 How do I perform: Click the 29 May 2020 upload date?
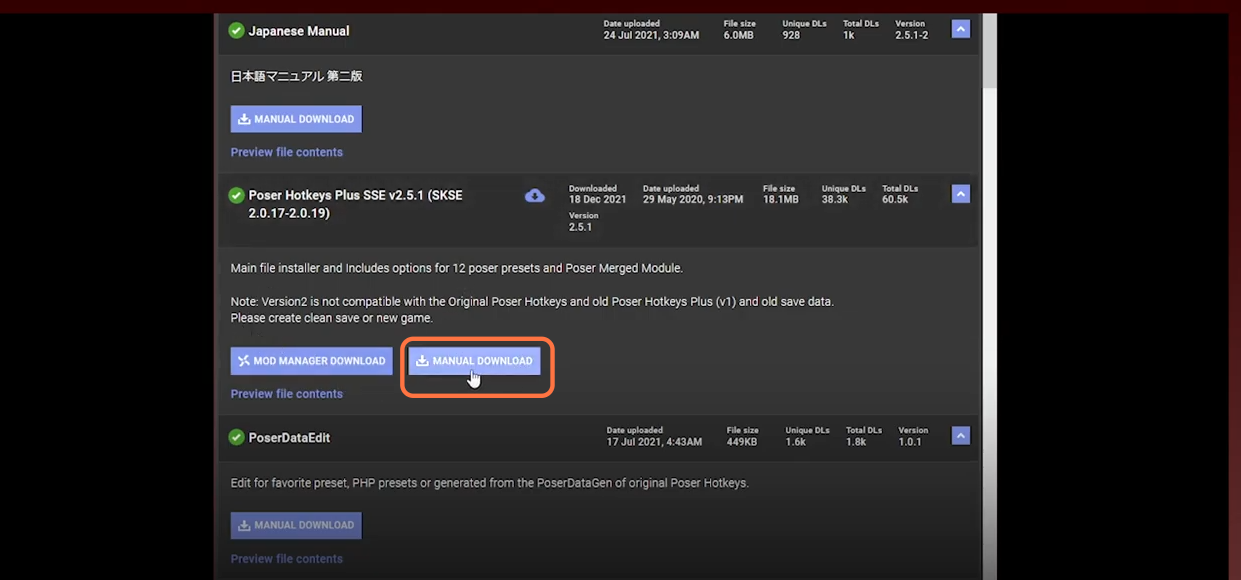693,200
